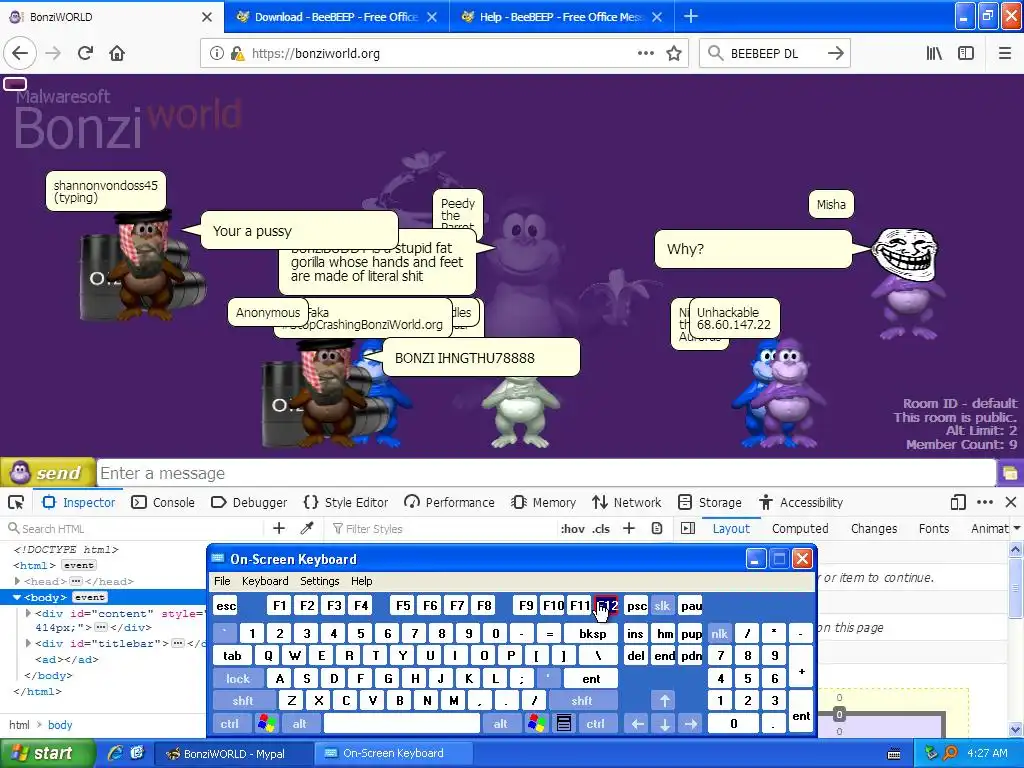
Task: Collapse the three-pane inspector toggle
Action: [688, 528]
